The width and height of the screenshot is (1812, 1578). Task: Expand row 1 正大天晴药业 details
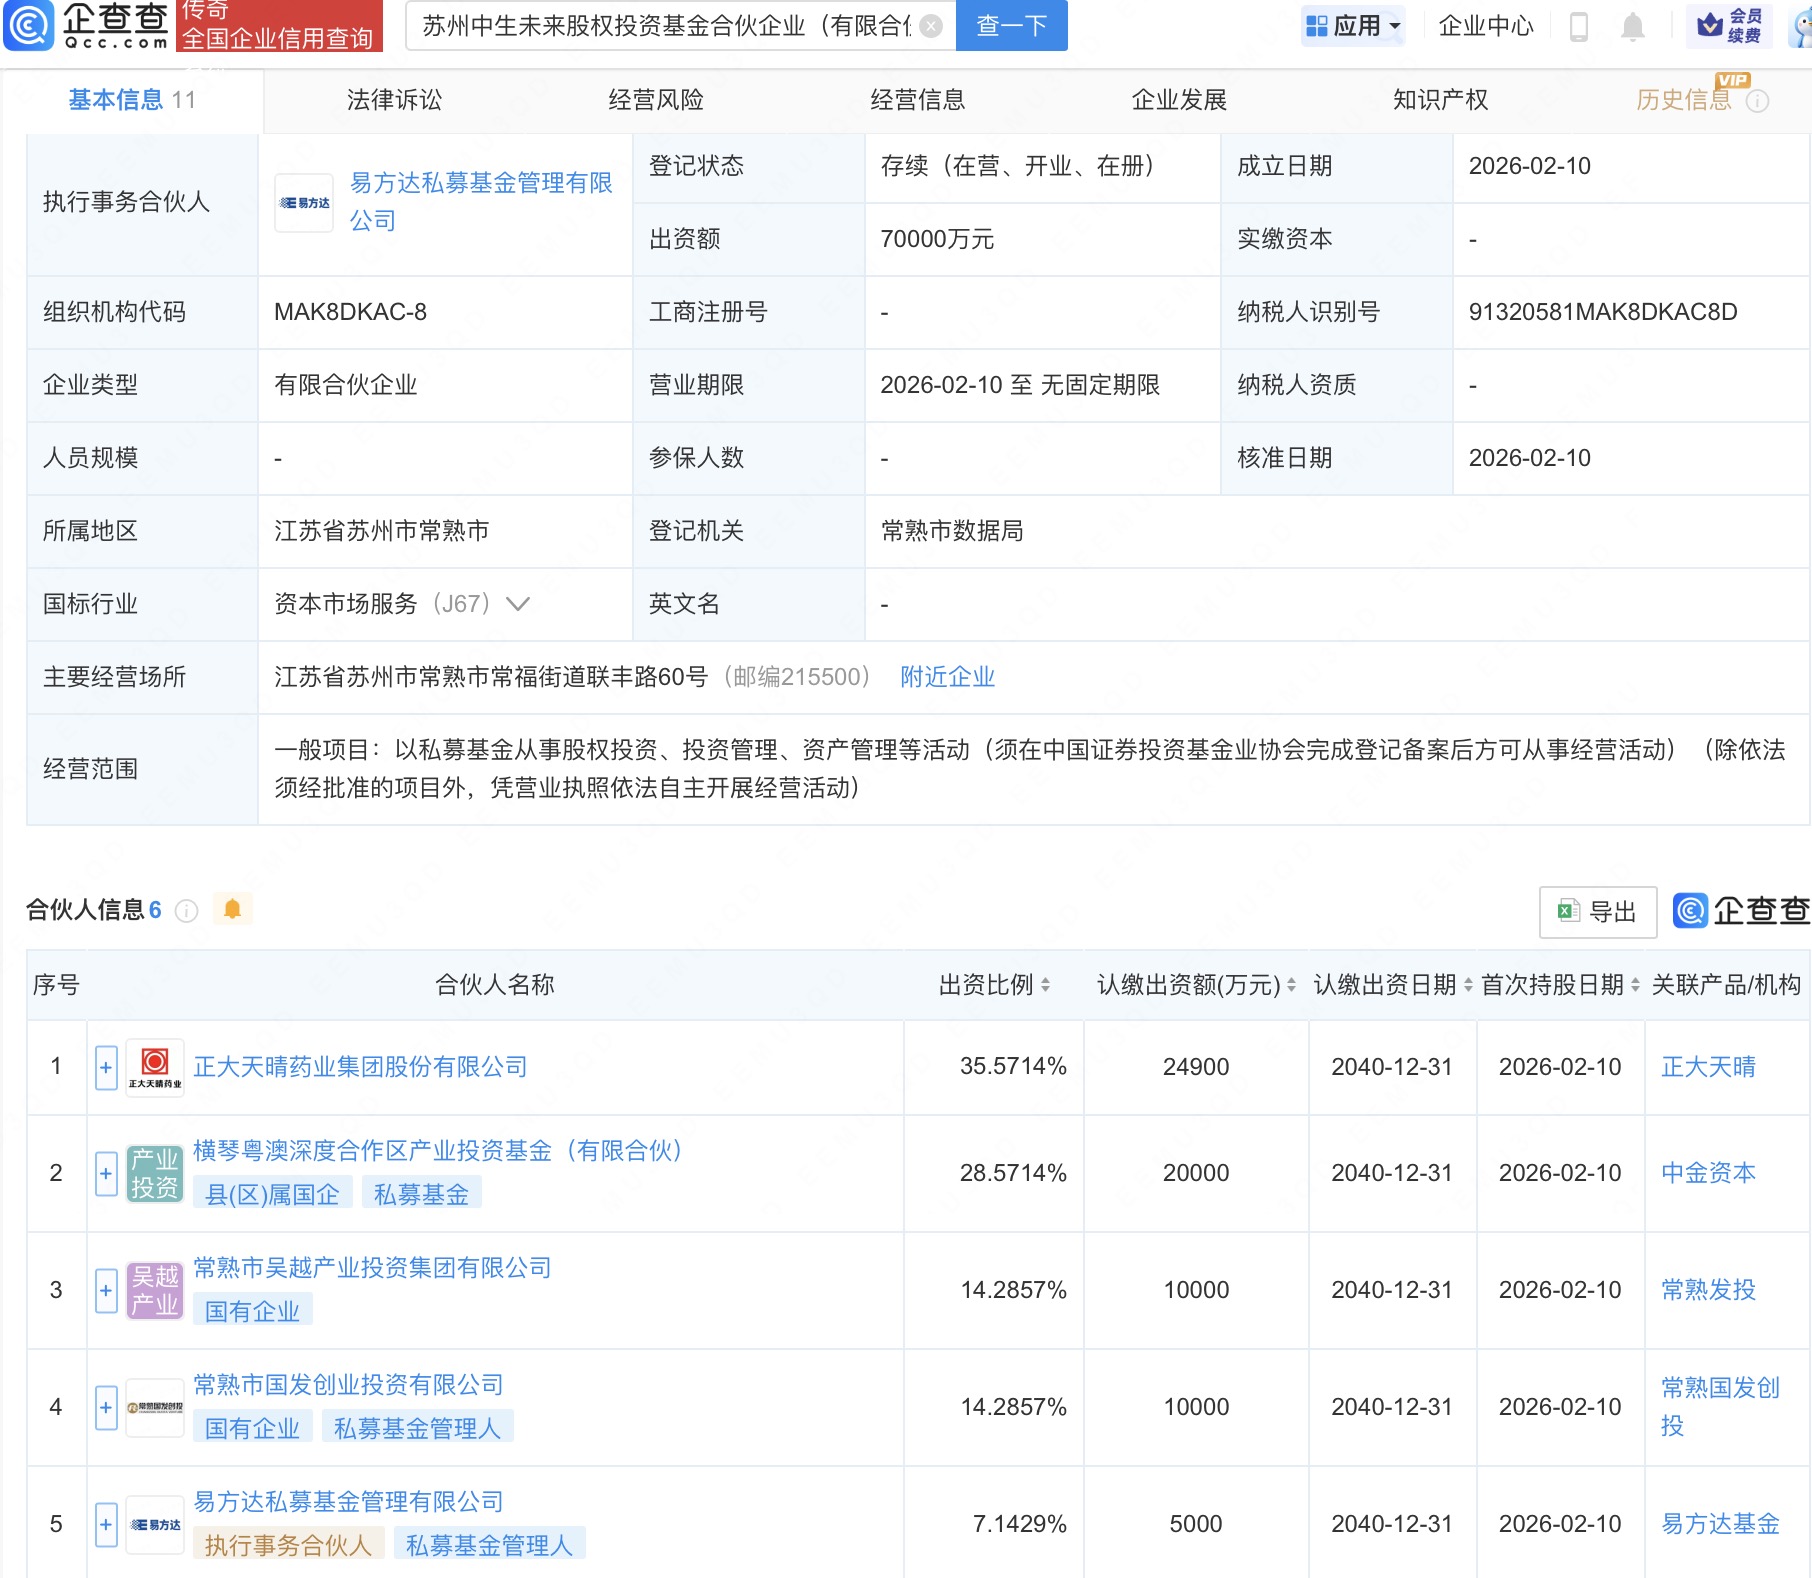pos(106,1067)
